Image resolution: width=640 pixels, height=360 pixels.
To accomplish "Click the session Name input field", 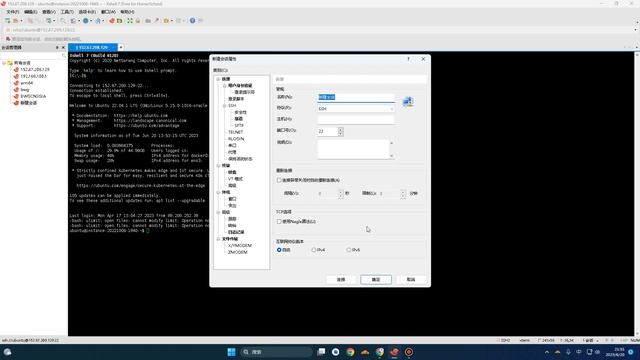I will click(x=356, y=98).
